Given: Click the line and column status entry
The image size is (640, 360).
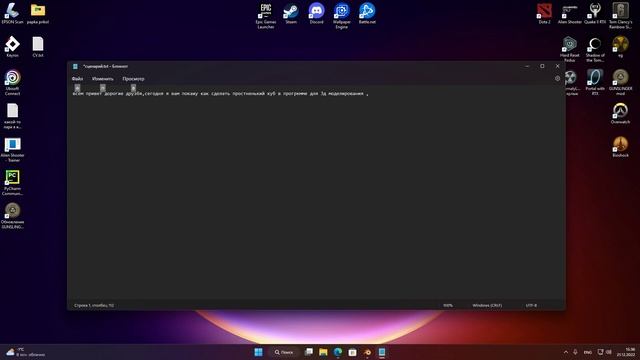Looking at the screenshot, I should point(94,305).
